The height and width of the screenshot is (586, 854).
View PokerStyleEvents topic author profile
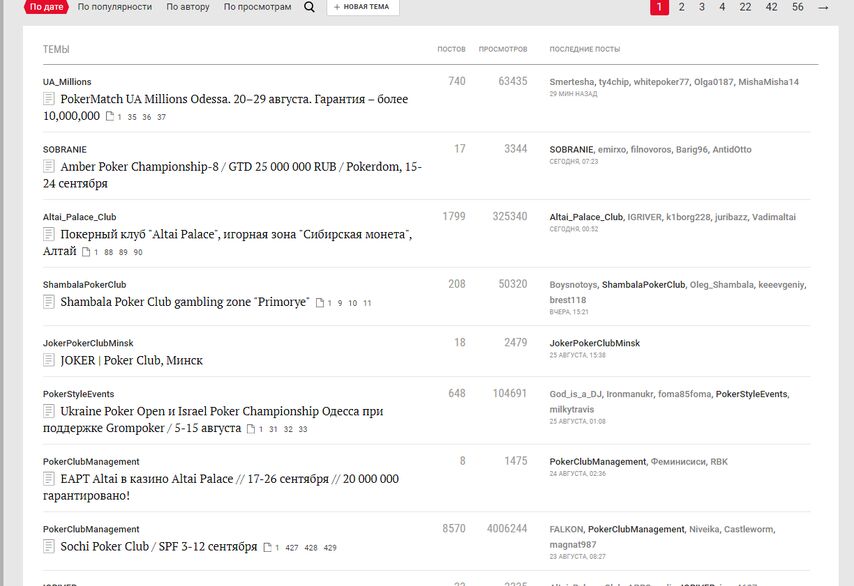pyautogui.click(x=78, y=394)
